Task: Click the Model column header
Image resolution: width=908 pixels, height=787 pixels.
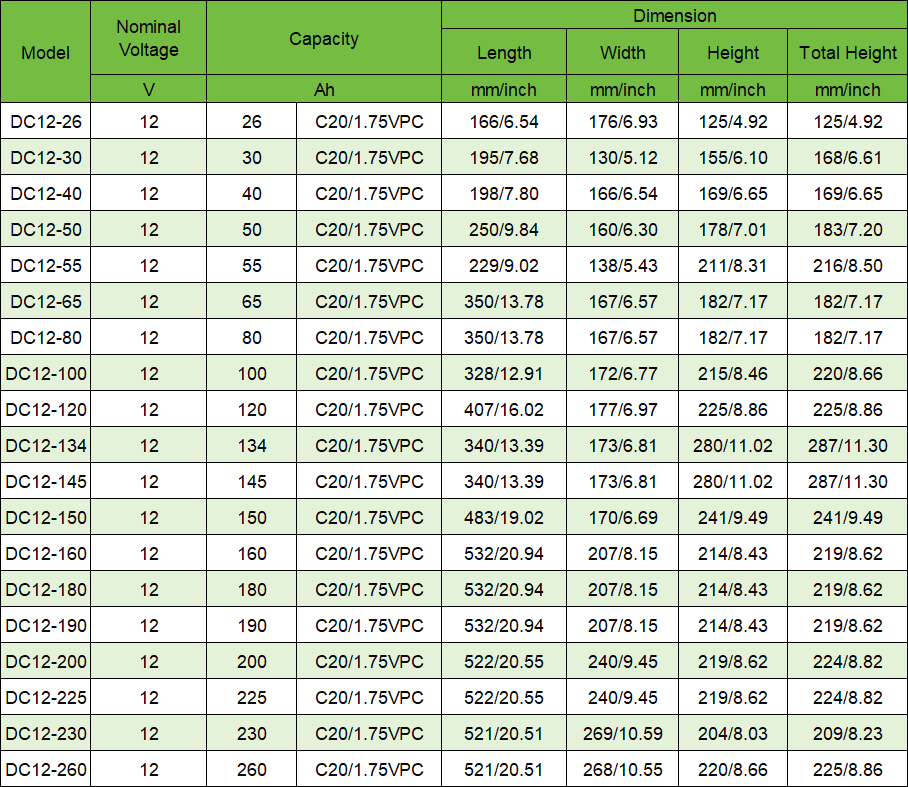Action: 45,52
